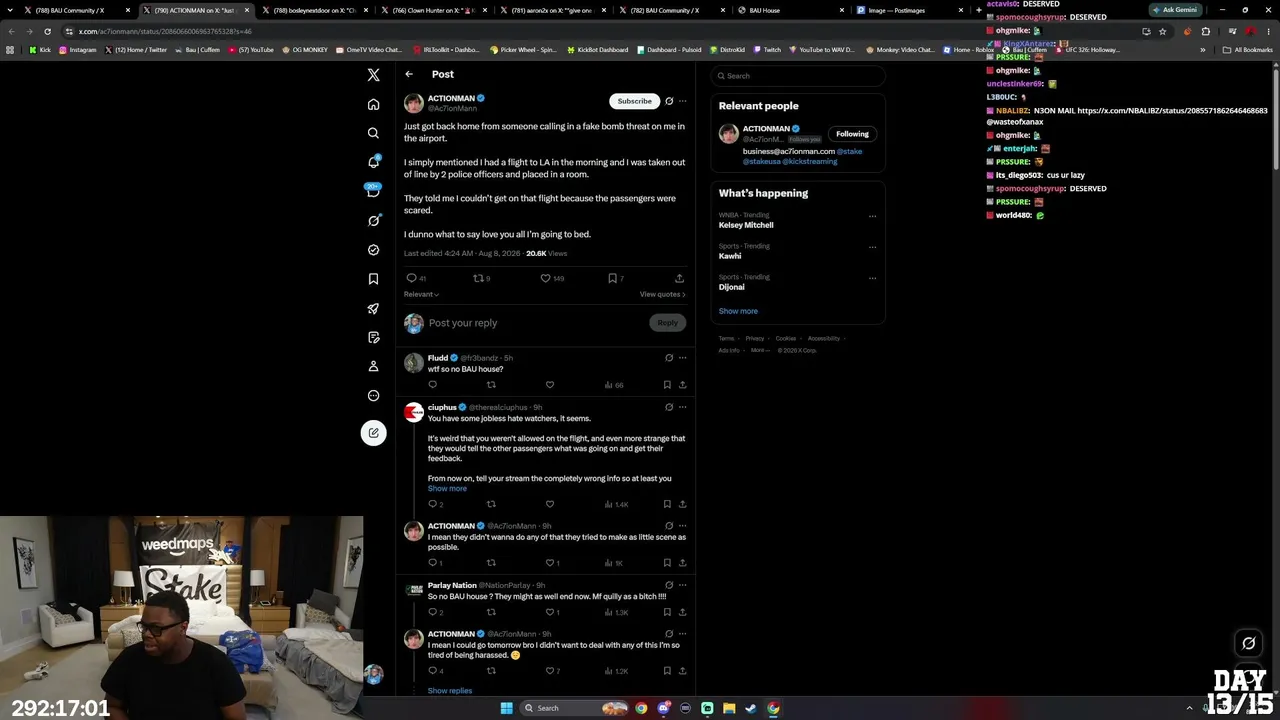This screenshot has height=720, width=1280.
Task: Go back with the Post arrow
Action: 409,74
